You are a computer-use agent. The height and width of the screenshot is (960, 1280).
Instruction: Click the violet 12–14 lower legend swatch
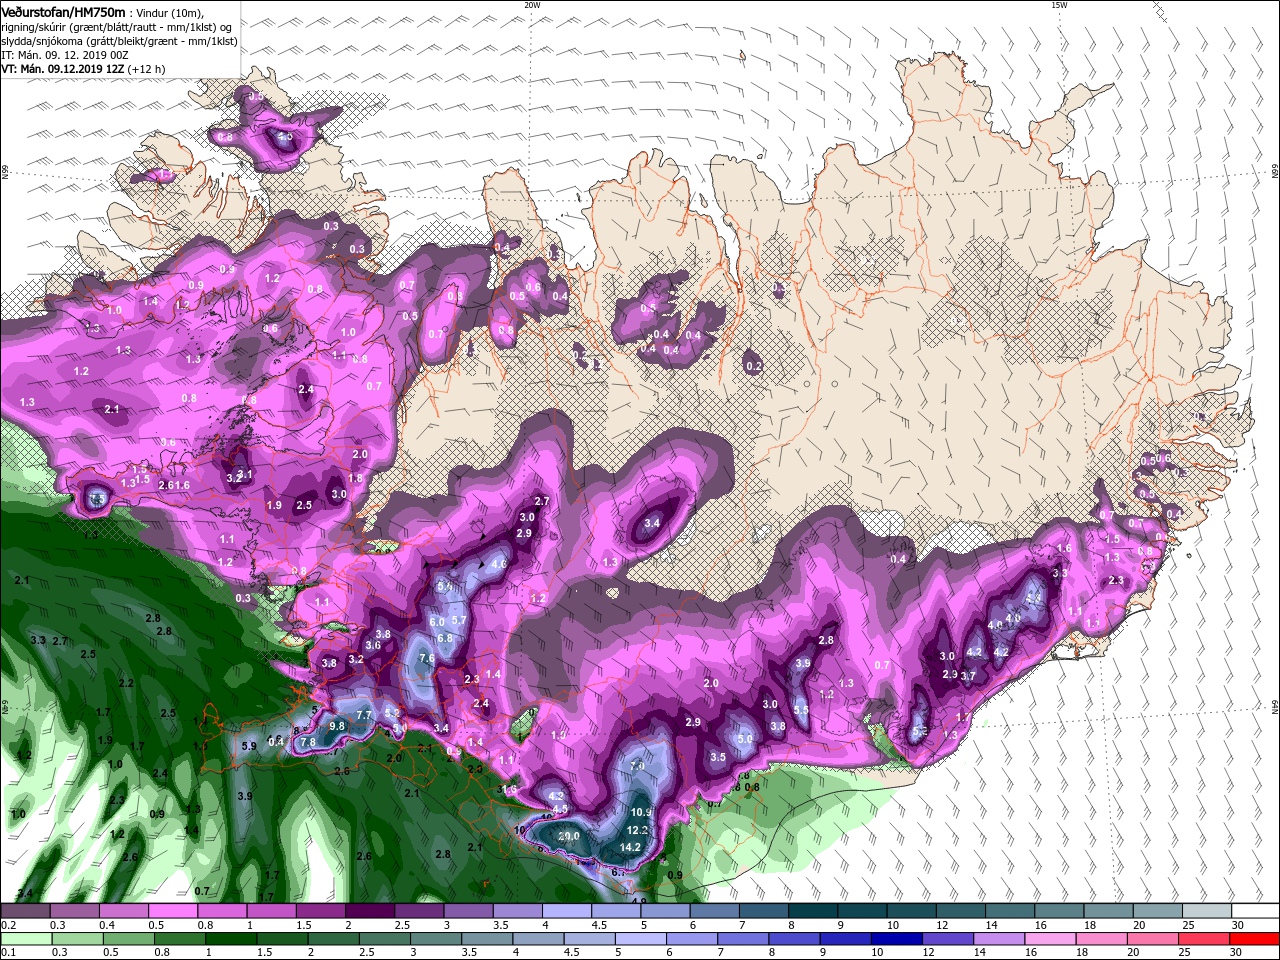coord(946,939)
